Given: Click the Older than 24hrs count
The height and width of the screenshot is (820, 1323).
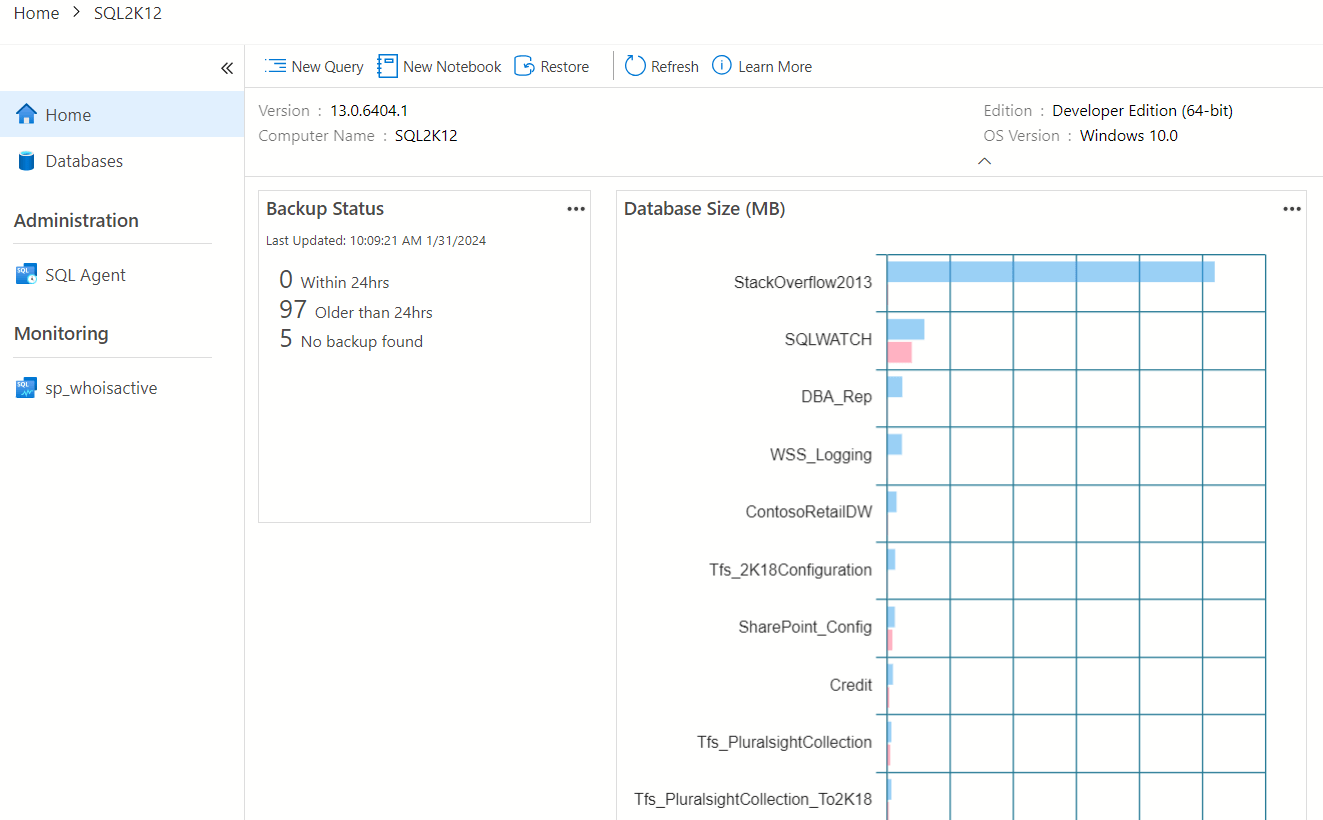Looking at the screenshot, I should (x=293, y=310).
